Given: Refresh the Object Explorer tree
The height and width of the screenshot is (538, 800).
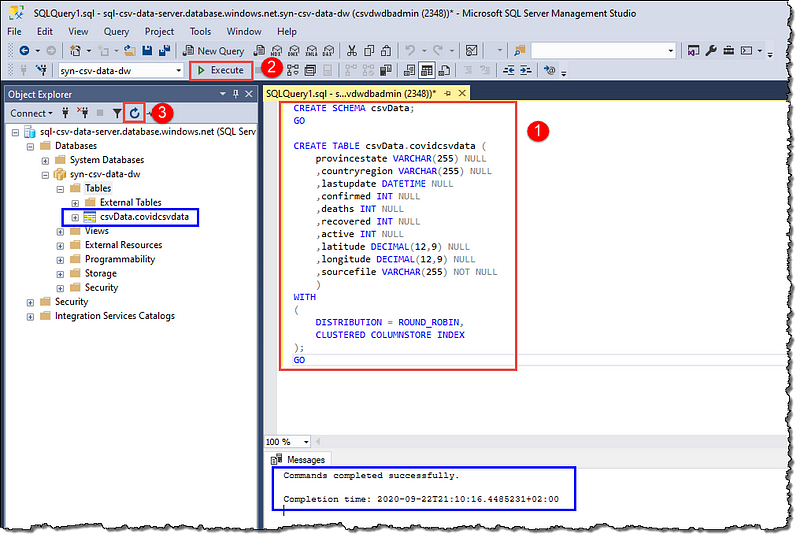Looking at the screenshot, I should (134, 113).
